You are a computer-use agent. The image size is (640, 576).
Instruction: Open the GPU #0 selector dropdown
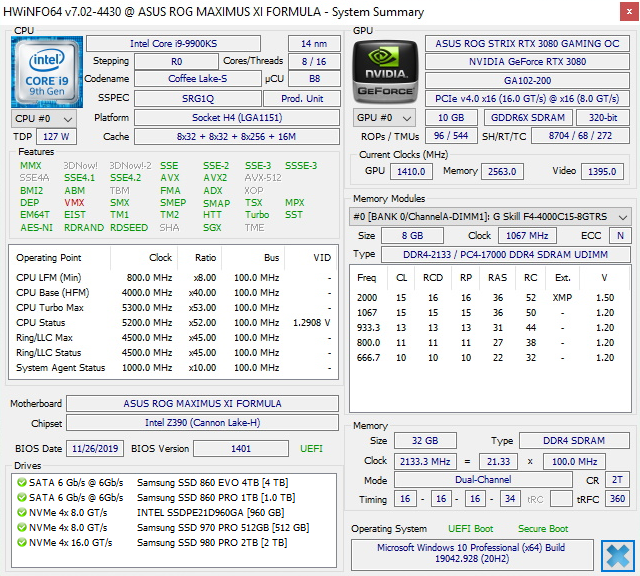point(384,118)
